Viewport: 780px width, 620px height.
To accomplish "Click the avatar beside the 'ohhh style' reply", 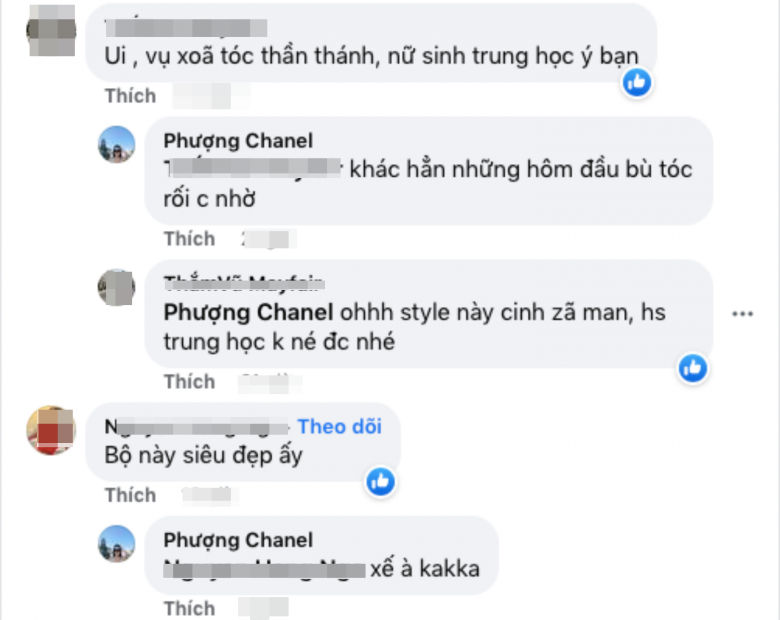I will (x=116, y=288).
